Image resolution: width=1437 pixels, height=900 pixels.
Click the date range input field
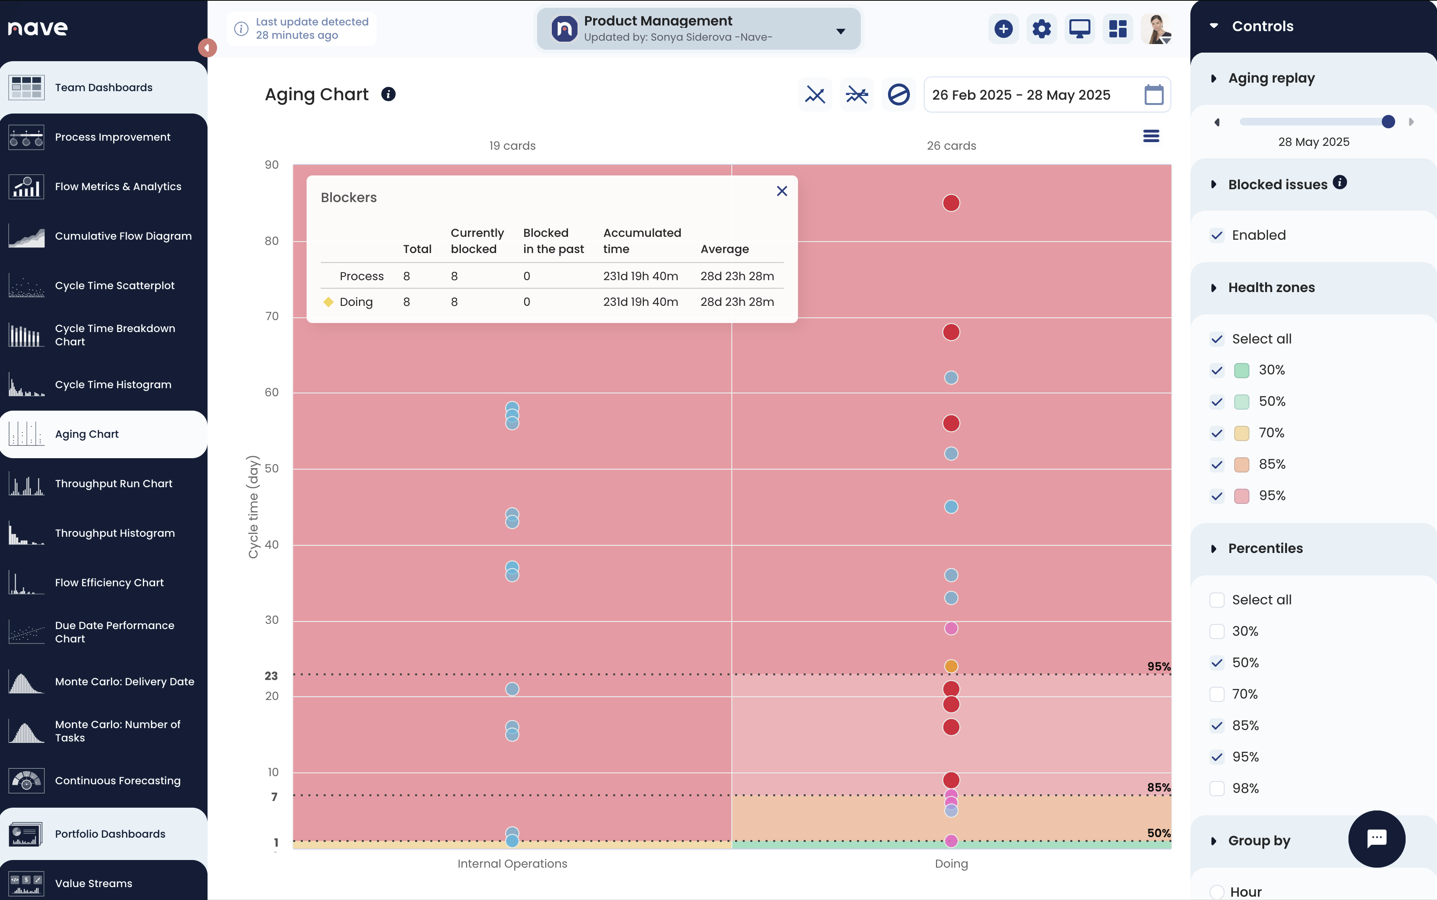coord(1030,95)
